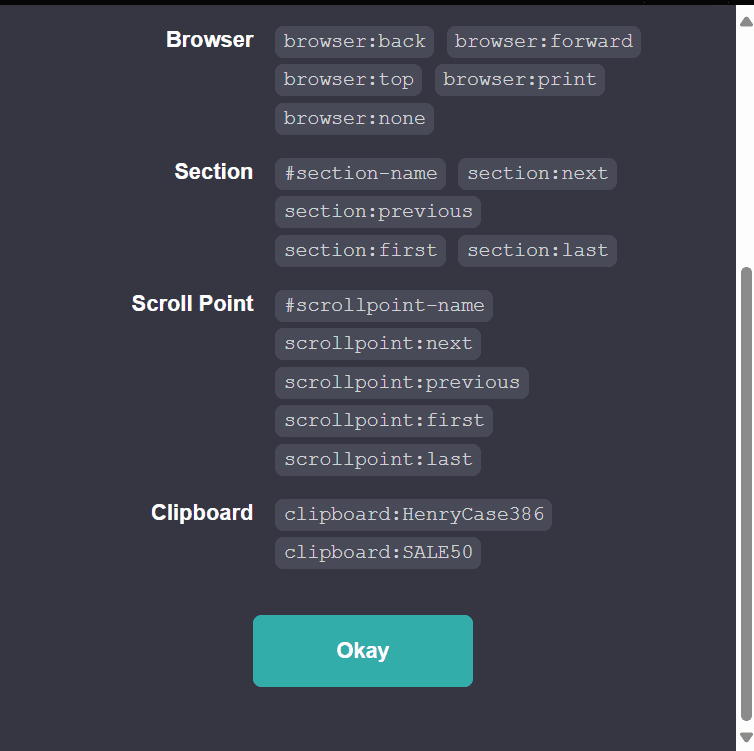Click the section:last tag
The width and height of the screenshot is (754, 751).
point(537,251)
